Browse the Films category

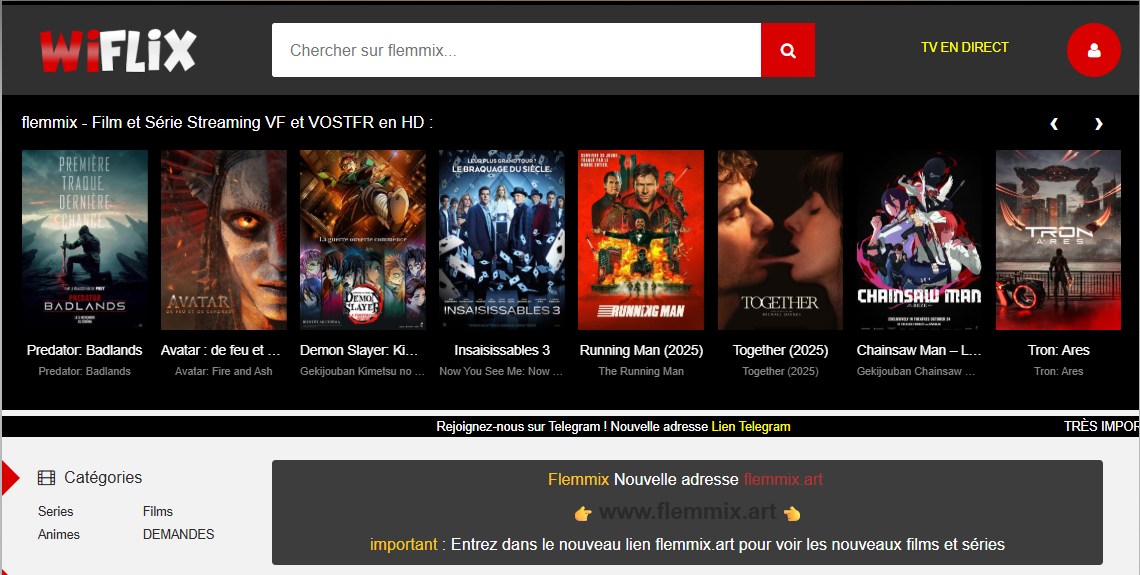coord(158,511)
